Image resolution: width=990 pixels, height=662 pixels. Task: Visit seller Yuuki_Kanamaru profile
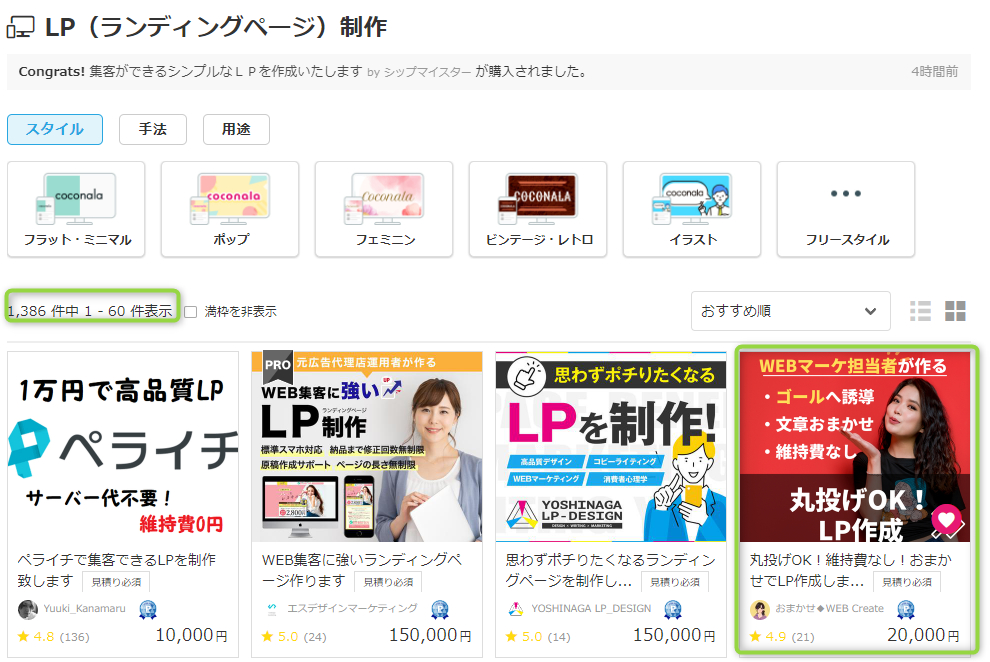point(85,609)
